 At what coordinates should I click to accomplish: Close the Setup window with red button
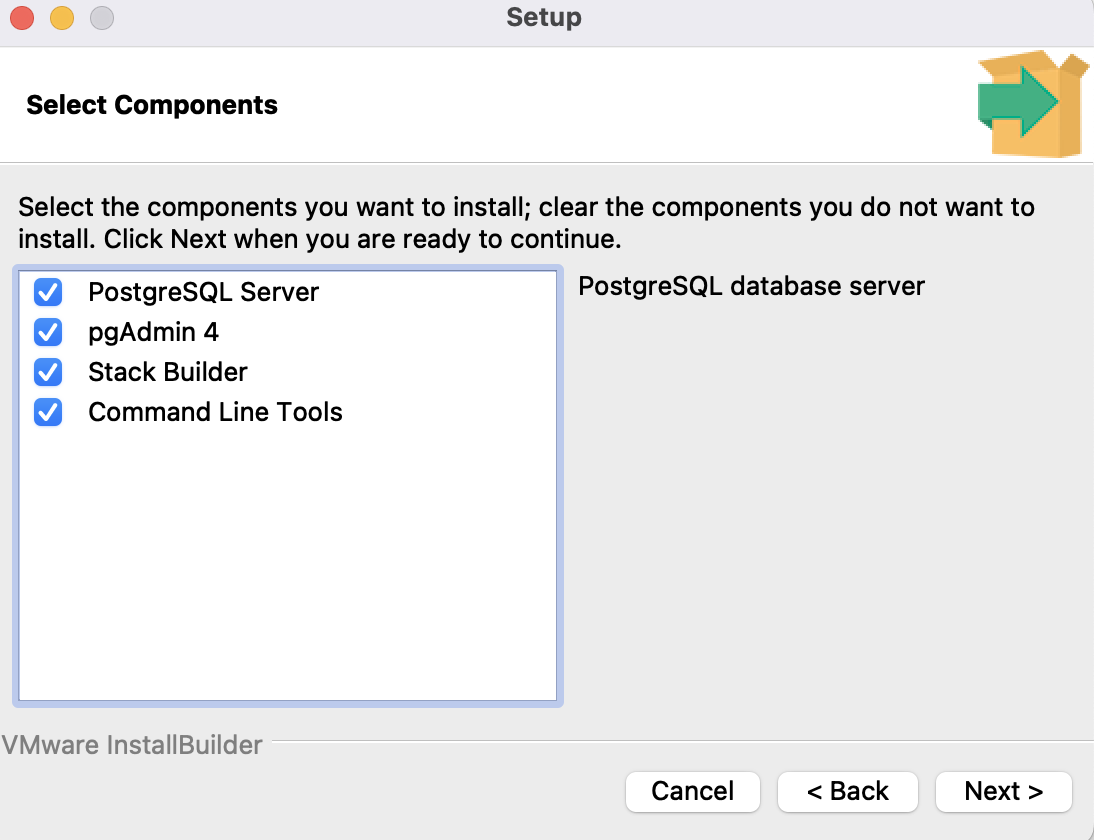pos(22,18)
